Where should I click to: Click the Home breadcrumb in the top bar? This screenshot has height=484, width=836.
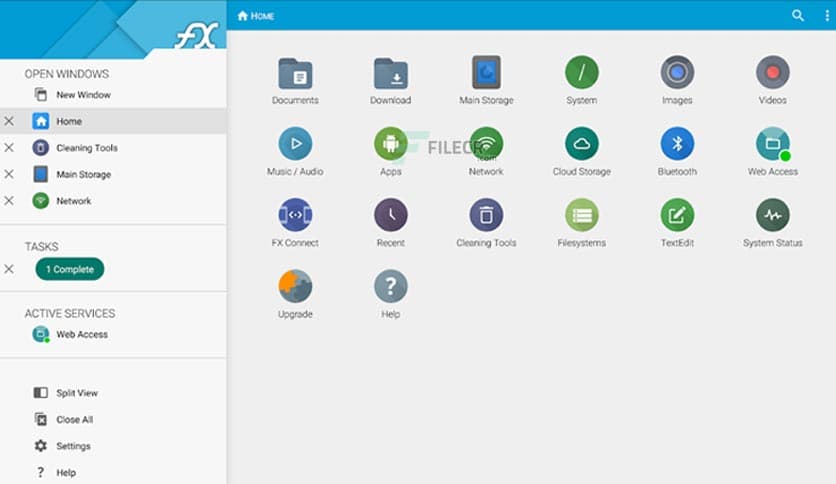[256, 16]
